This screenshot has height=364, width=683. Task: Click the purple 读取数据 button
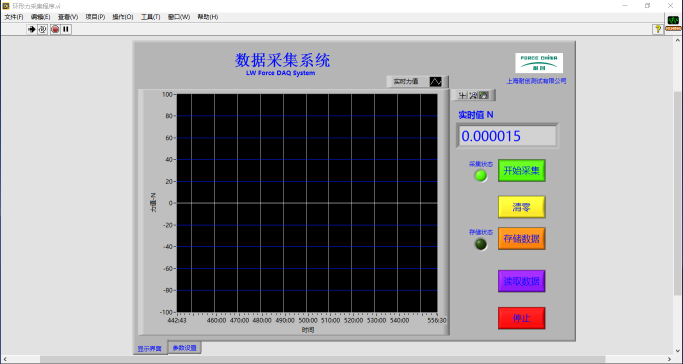click(521, 281)
